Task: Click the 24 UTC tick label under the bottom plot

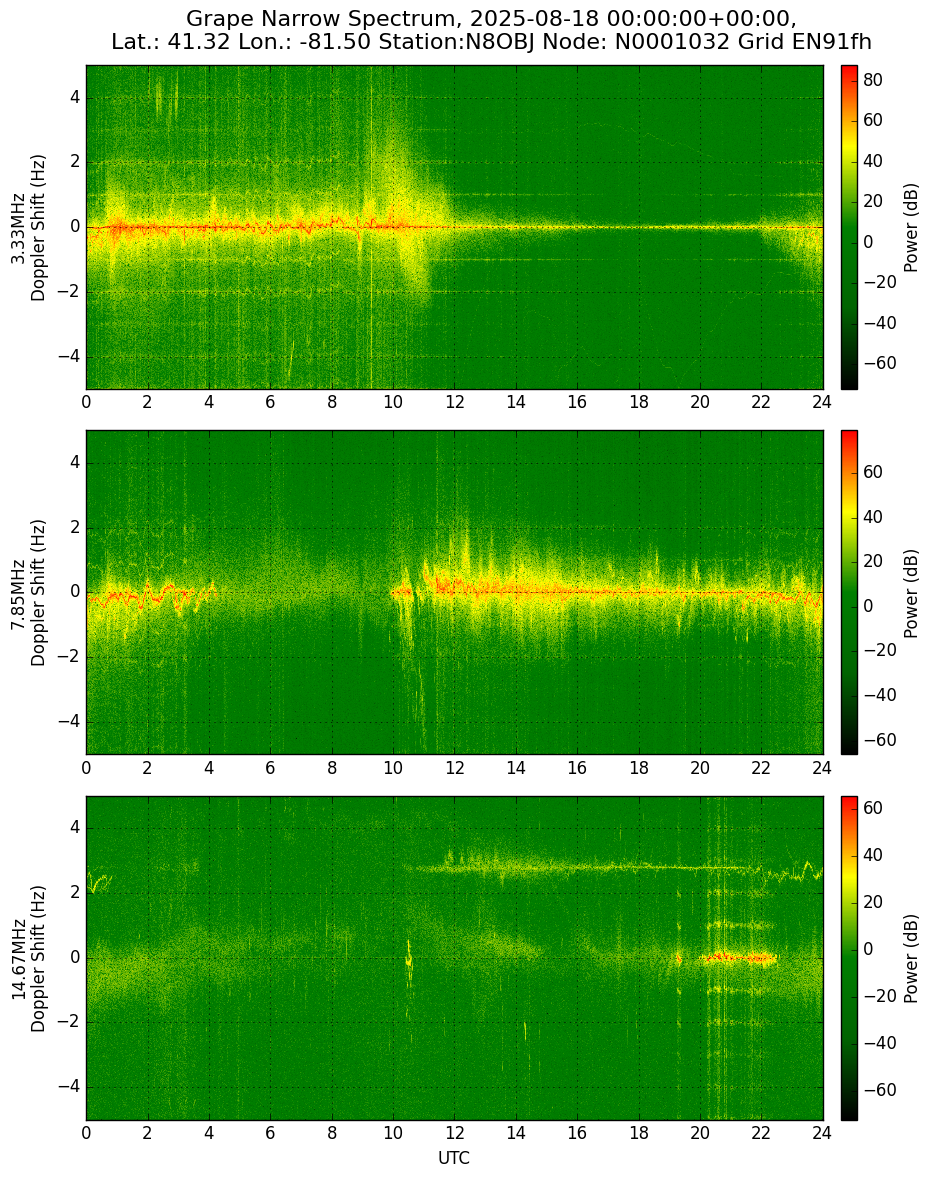Action: [822, 1133]
